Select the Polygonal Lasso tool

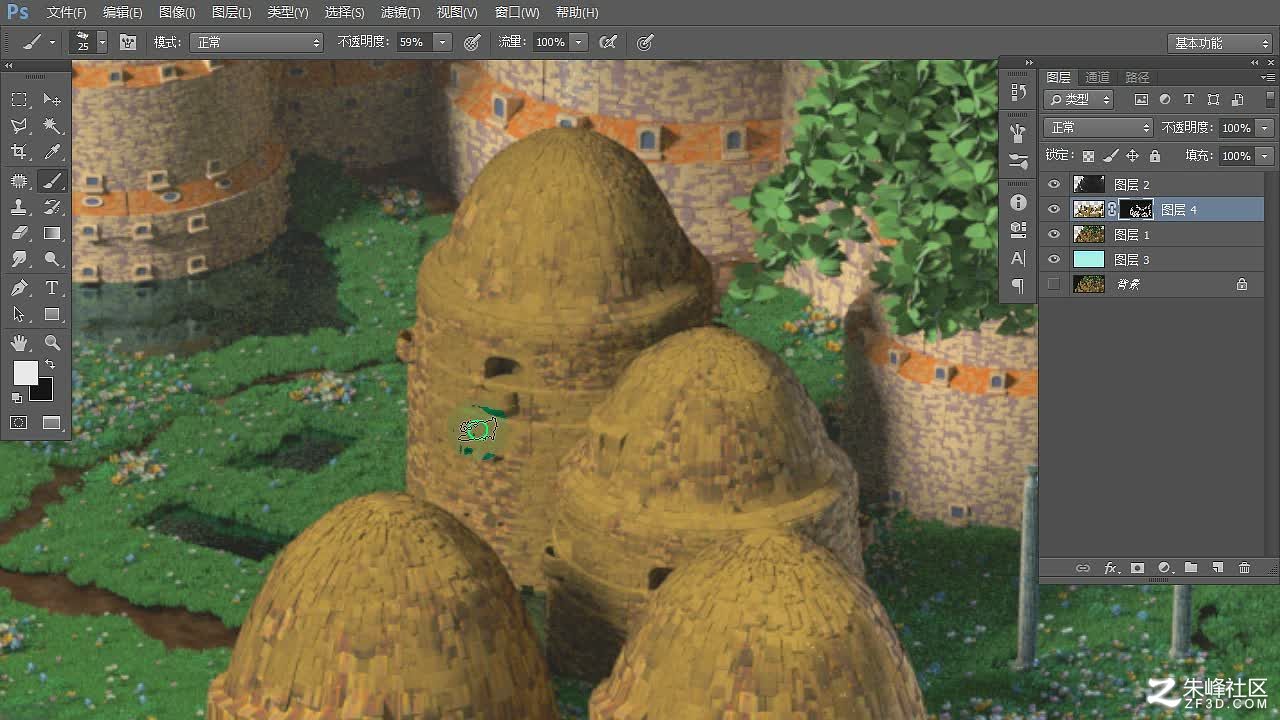[x=19, y=126]
